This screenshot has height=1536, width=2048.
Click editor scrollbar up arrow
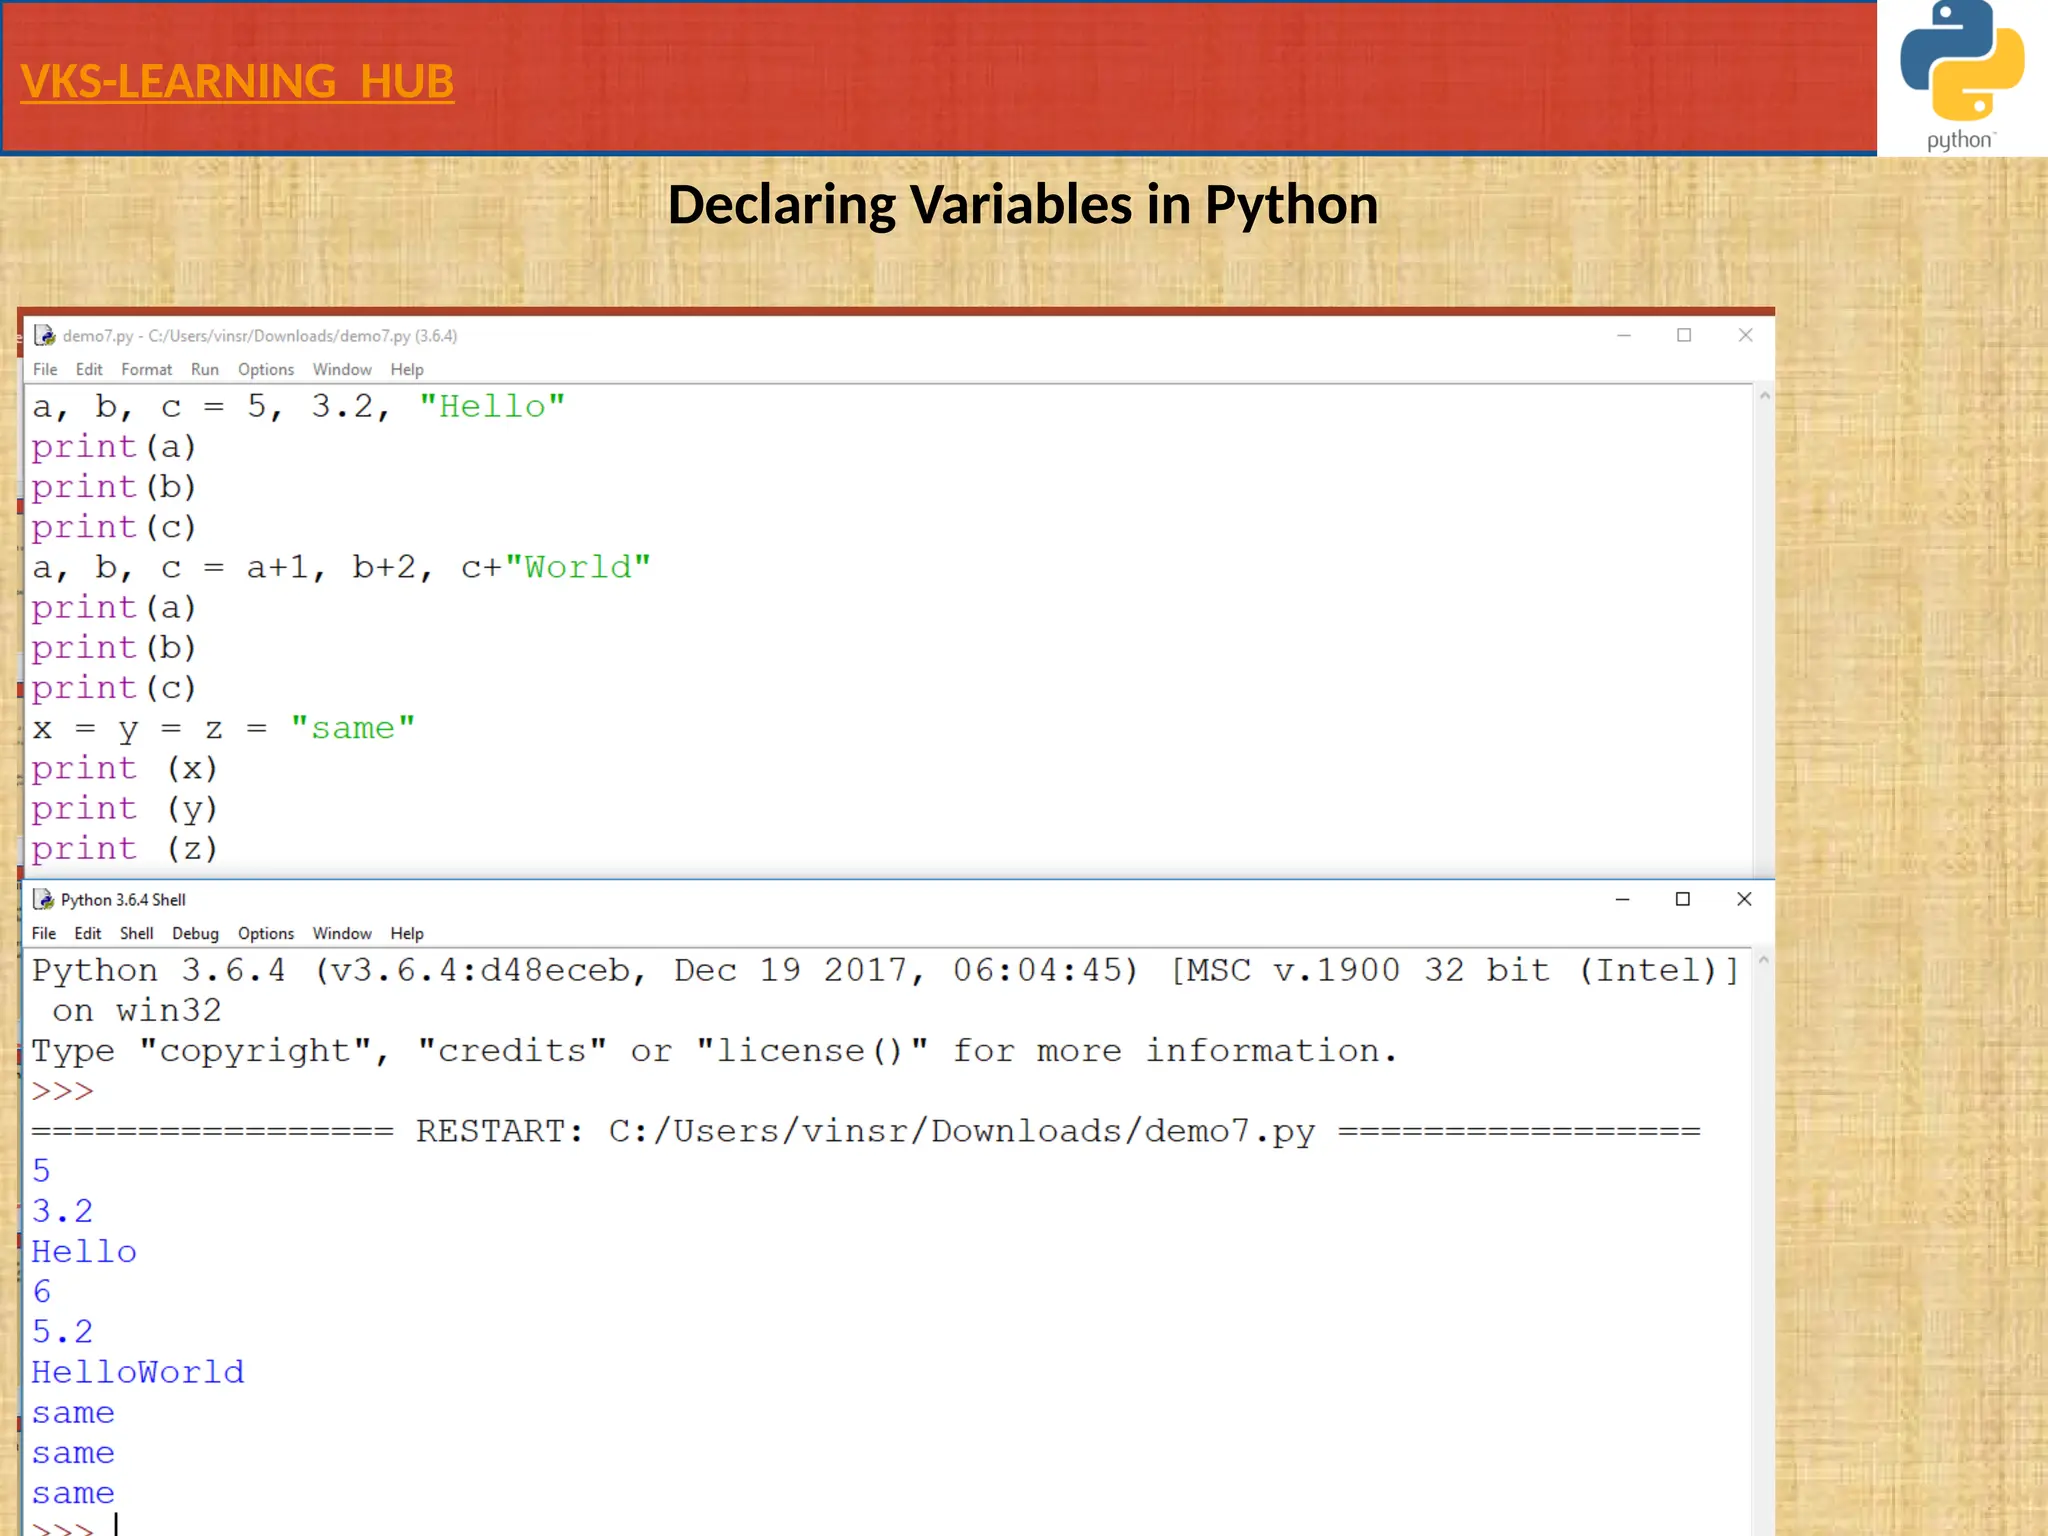click(x=1765, y=396)
